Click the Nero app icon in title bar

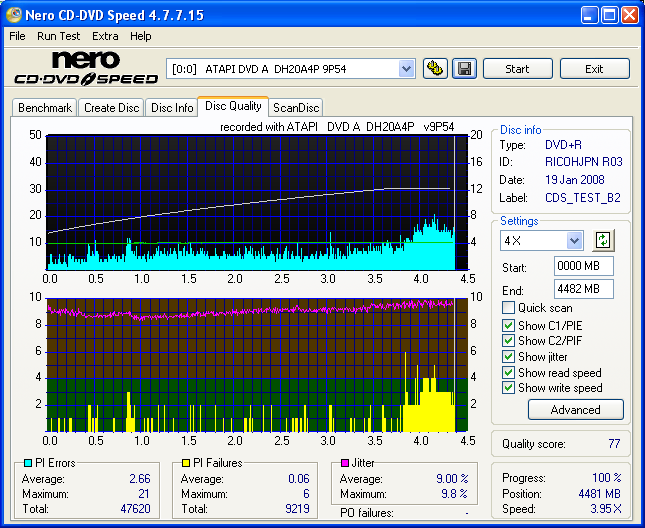pyautogui.click(x=14, y=15)
